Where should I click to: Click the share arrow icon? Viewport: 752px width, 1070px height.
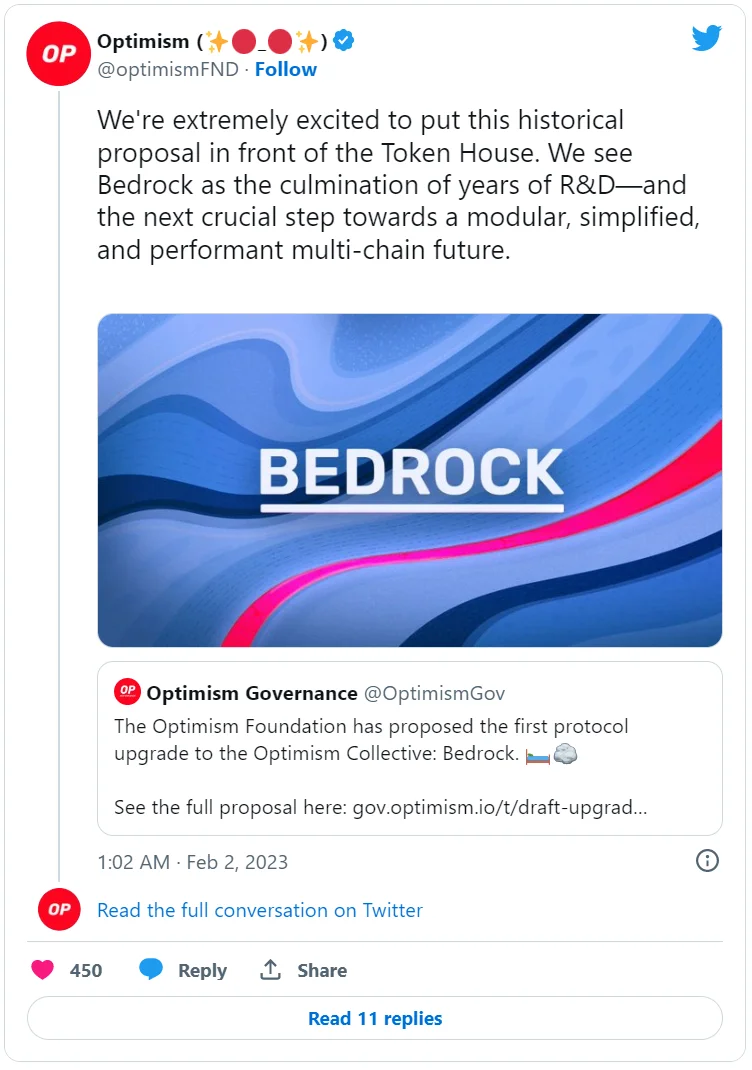tap(270, 970)
